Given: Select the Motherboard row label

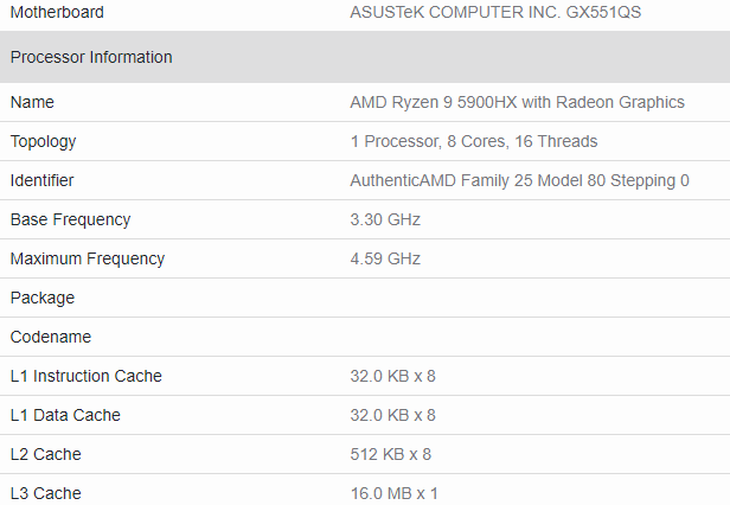Looking at the screenshot, I should [x=57, y=12].
